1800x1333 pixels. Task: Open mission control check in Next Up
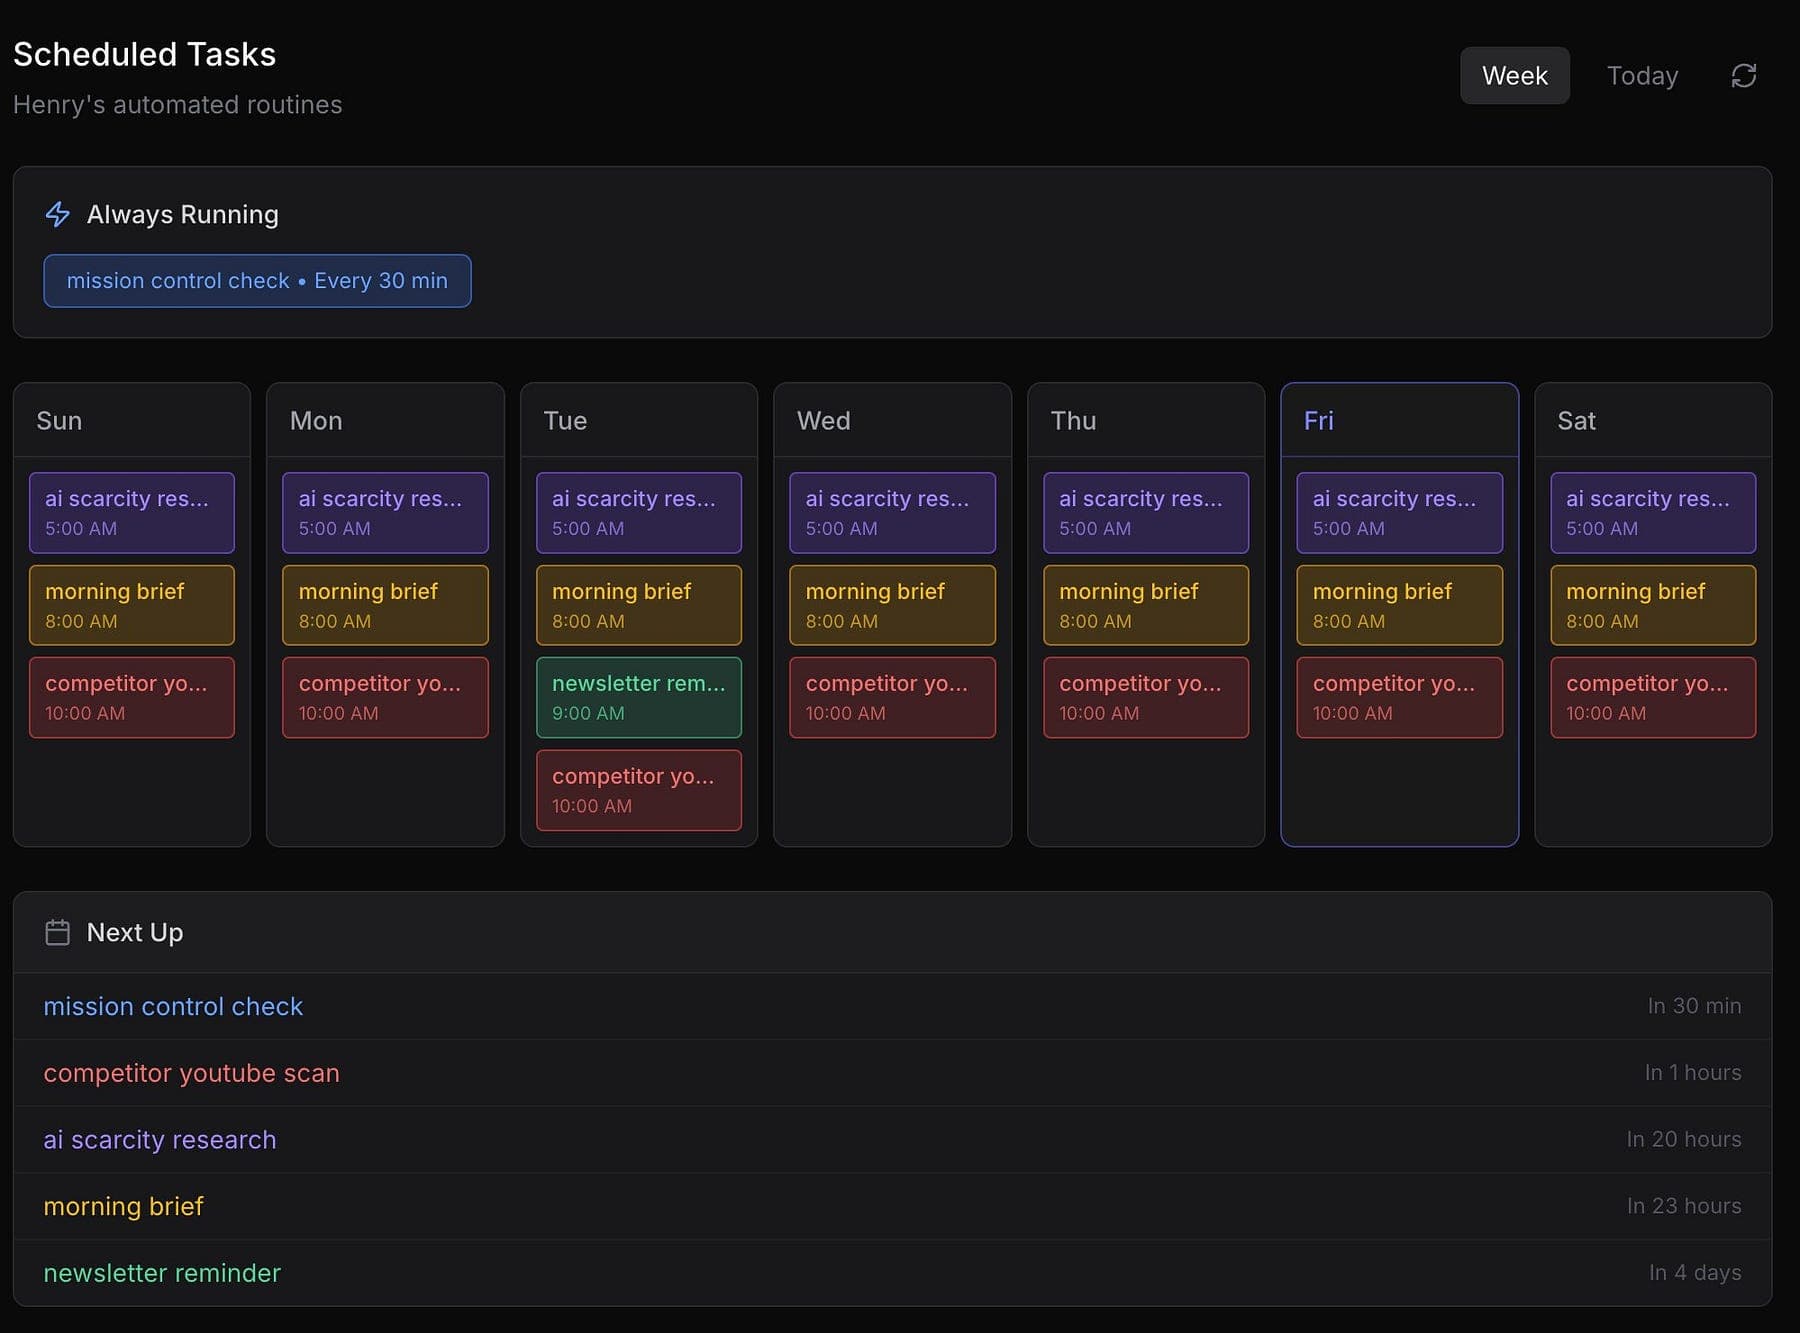[x=173, y=1006]
